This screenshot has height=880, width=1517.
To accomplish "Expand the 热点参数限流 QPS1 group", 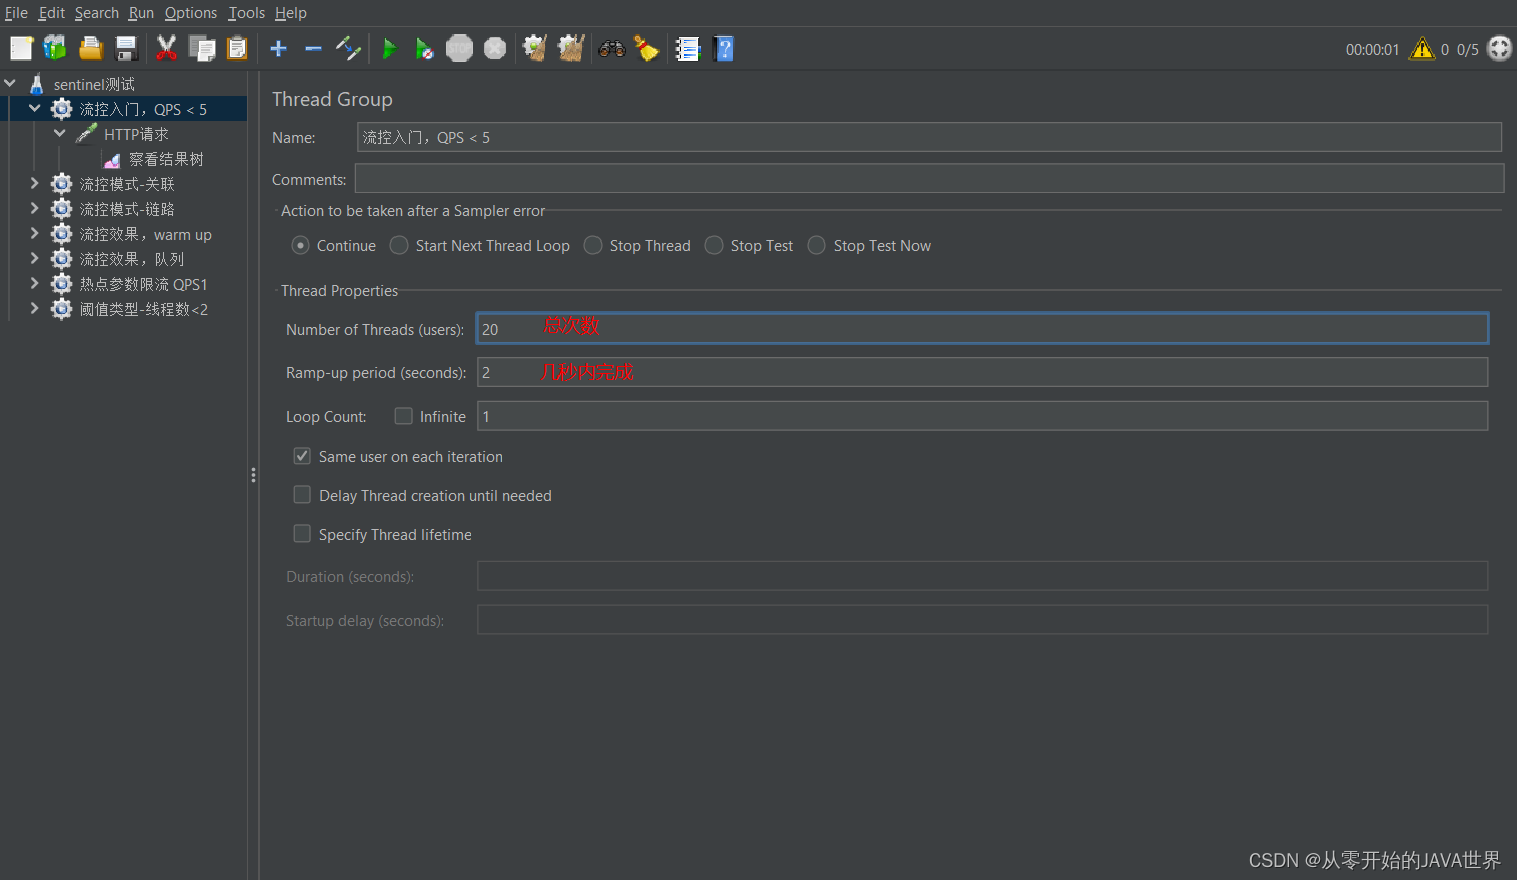I will 35,283.
